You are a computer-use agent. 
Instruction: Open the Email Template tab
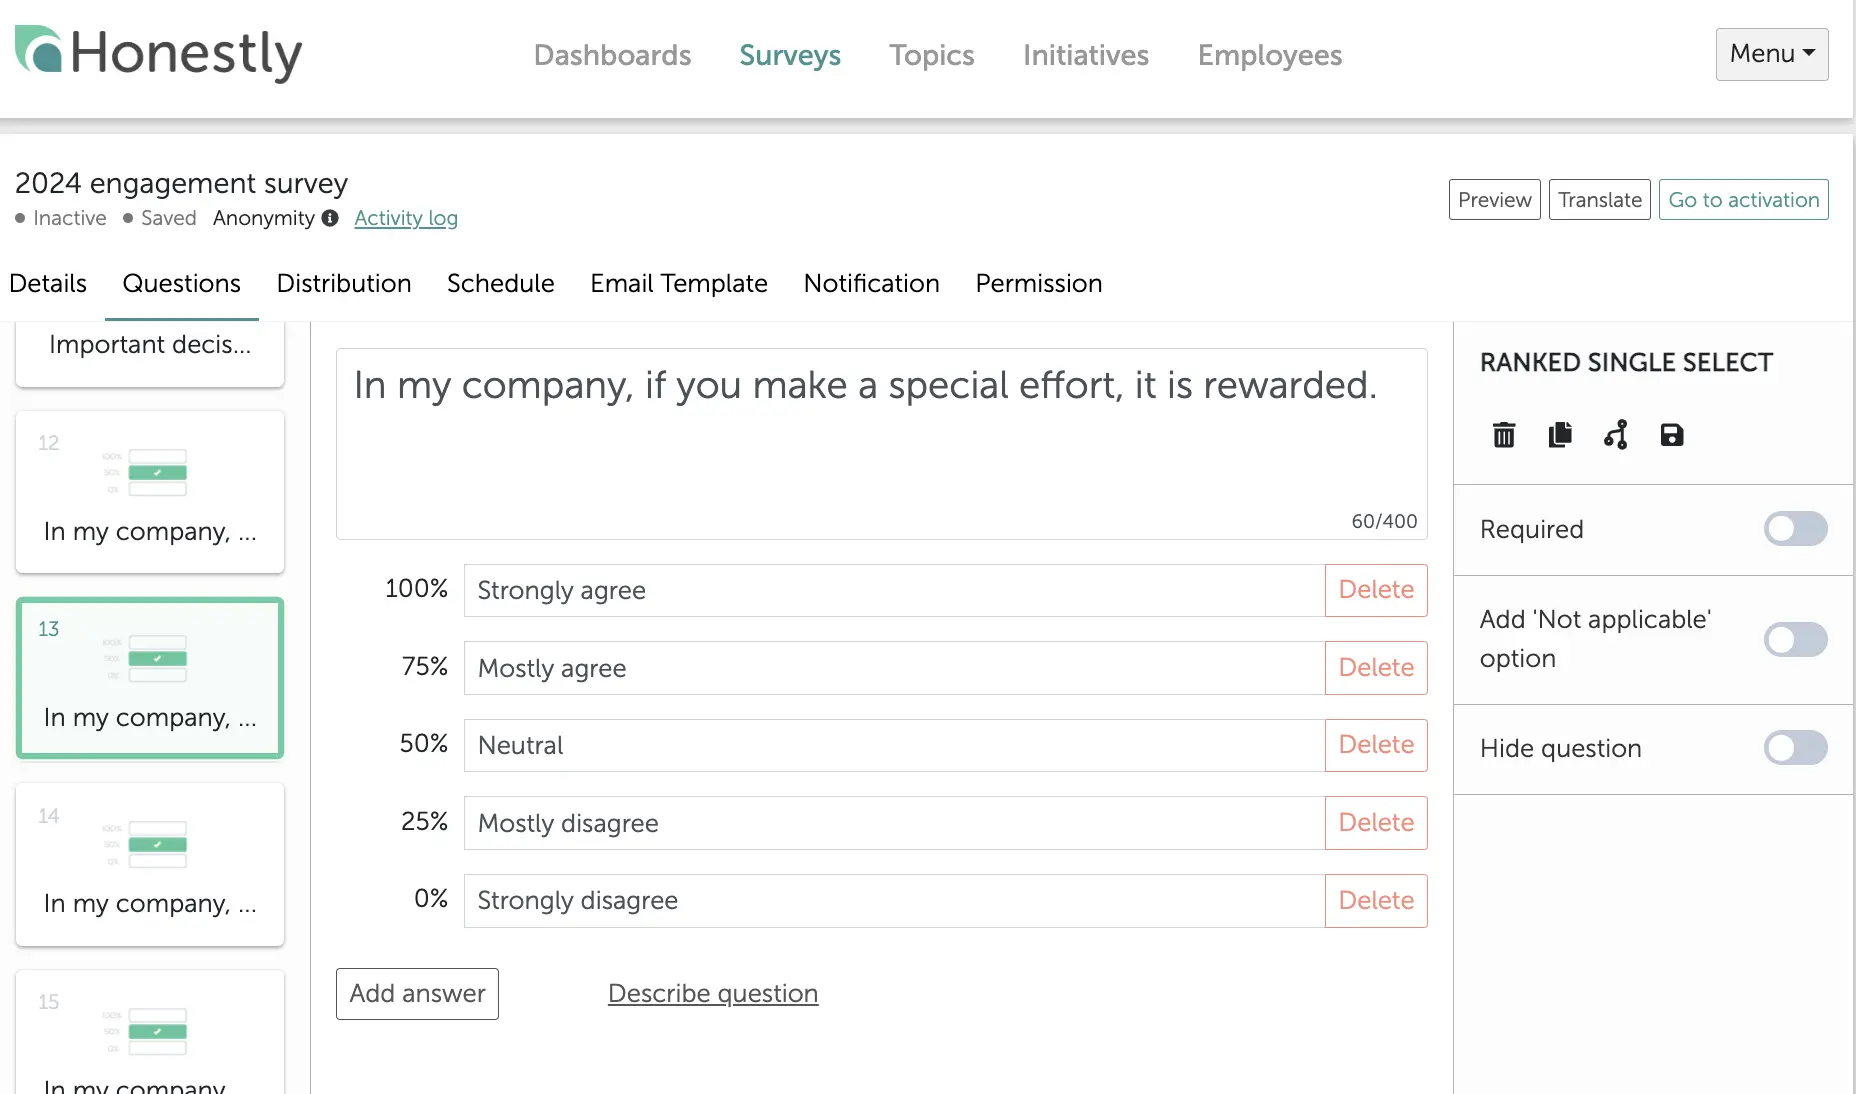678,284
